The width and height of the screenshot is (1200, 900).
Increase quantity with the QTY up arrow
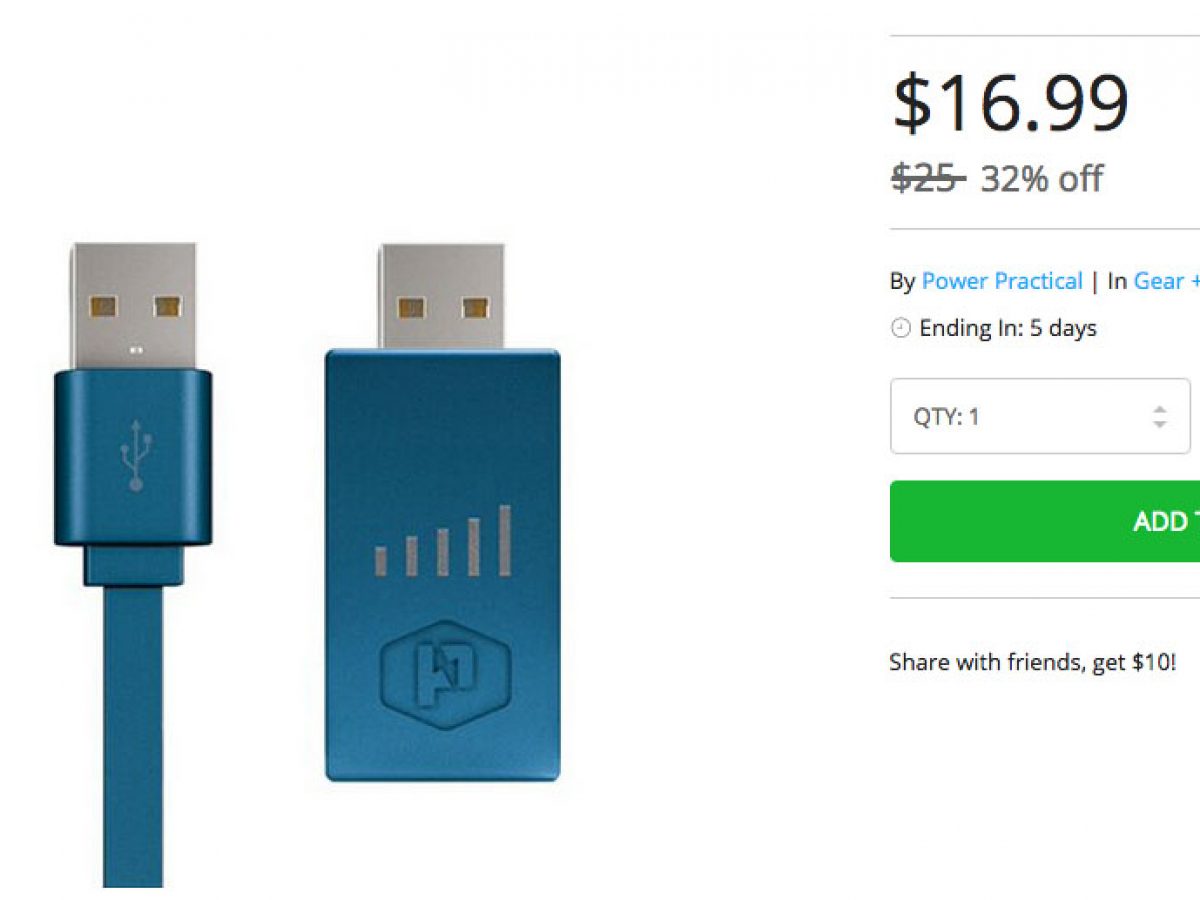coord(1159,409)
